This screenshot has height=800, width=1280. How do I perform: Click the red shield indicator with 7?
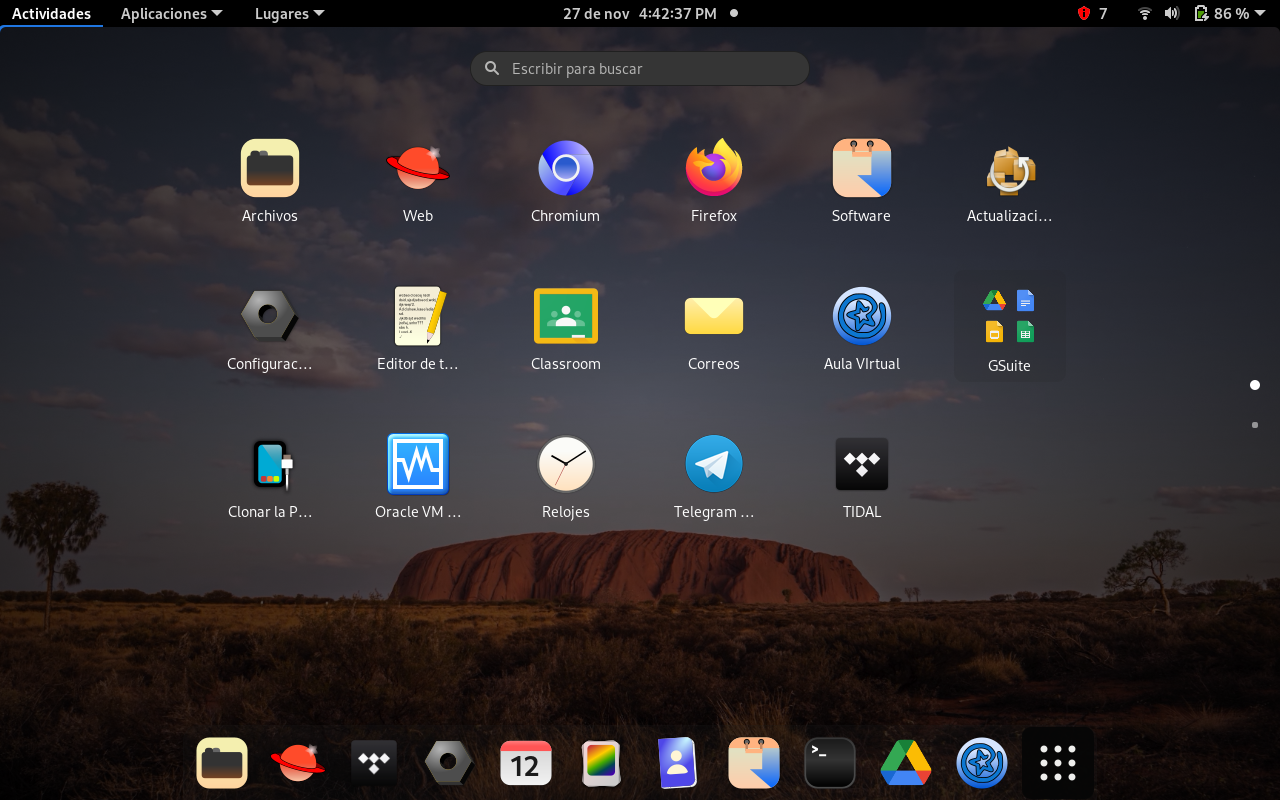coord(1092,14)
